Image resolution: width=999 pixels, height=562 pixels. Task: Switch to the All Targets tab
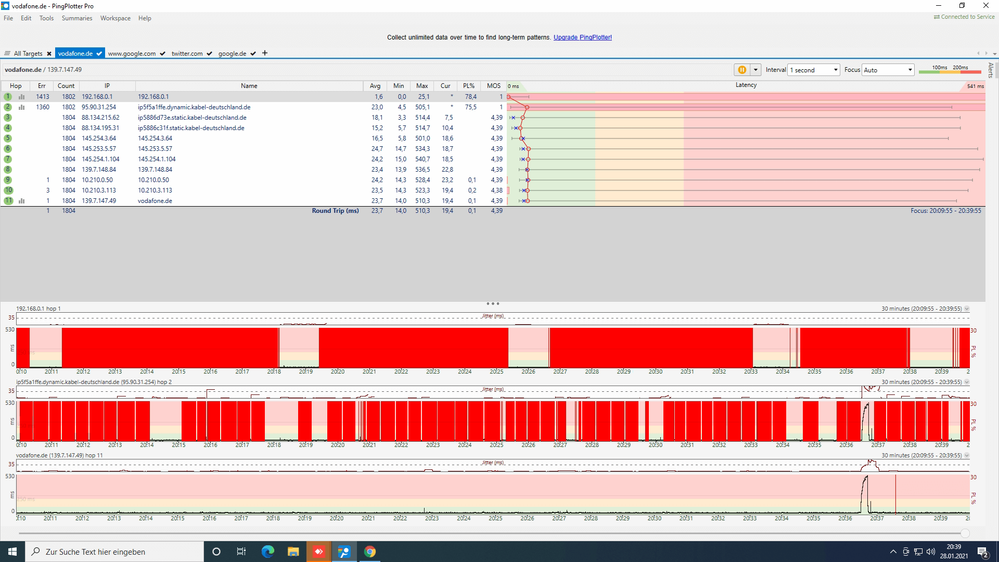coord(27,54)
